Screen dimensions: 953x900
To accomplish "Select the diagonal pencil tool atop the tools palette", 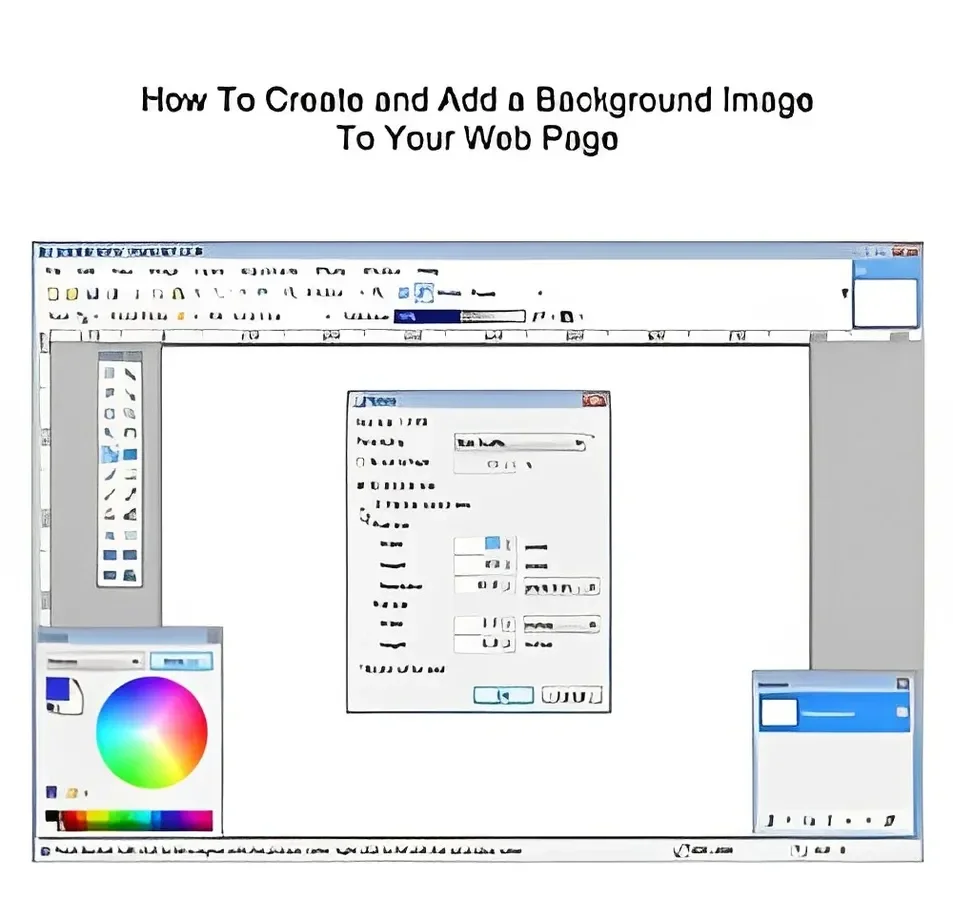I will click(130, 374).
